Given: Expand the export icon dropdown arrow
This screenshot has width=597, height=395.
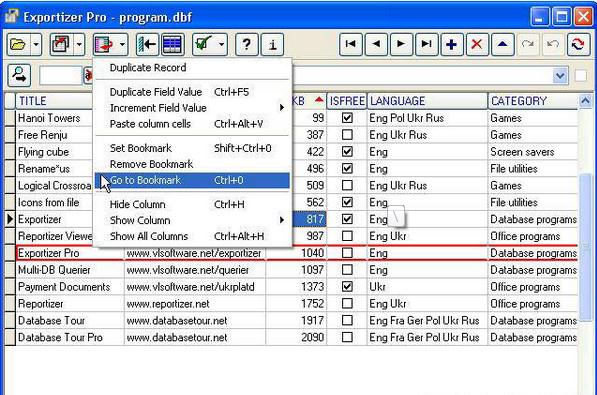Looking at the screenshot, I should (79, 45).
